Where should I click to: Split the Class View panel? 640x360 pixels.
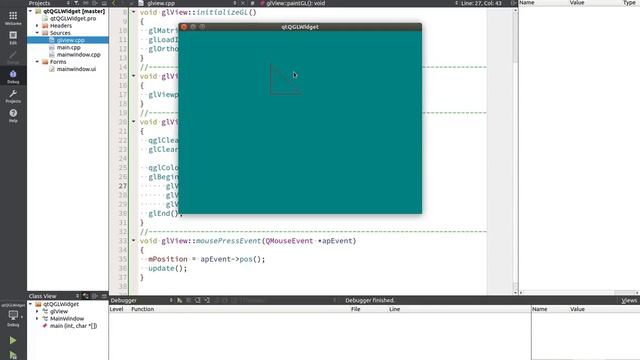coord(95,296)
